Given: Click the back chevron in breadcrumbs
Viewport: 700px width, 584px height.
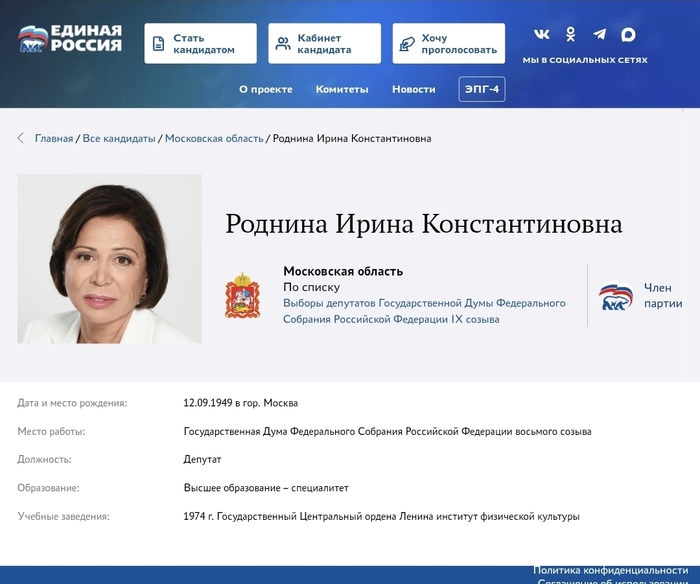Looking at the screenshot, I should pyautogui.click(x=21, y=138).
